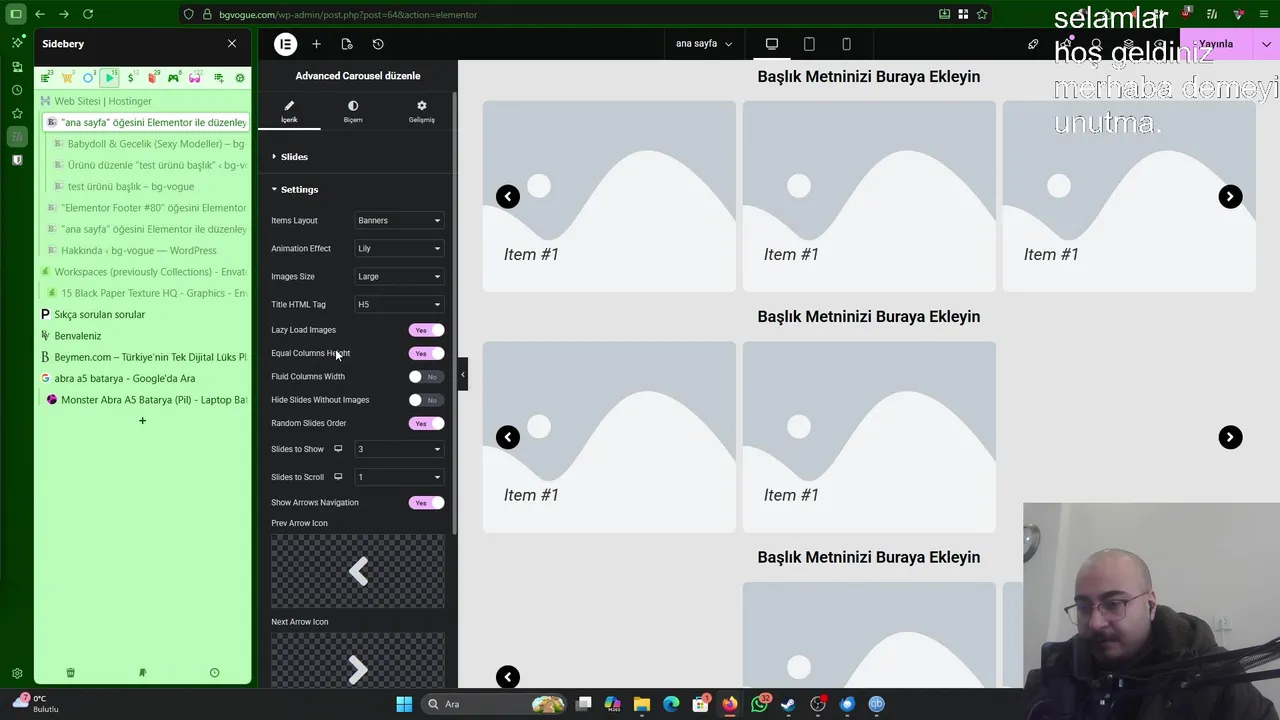Open the Beymen.com tab in Sidebery
The image size is (1280, 720).
coord(143,357)
